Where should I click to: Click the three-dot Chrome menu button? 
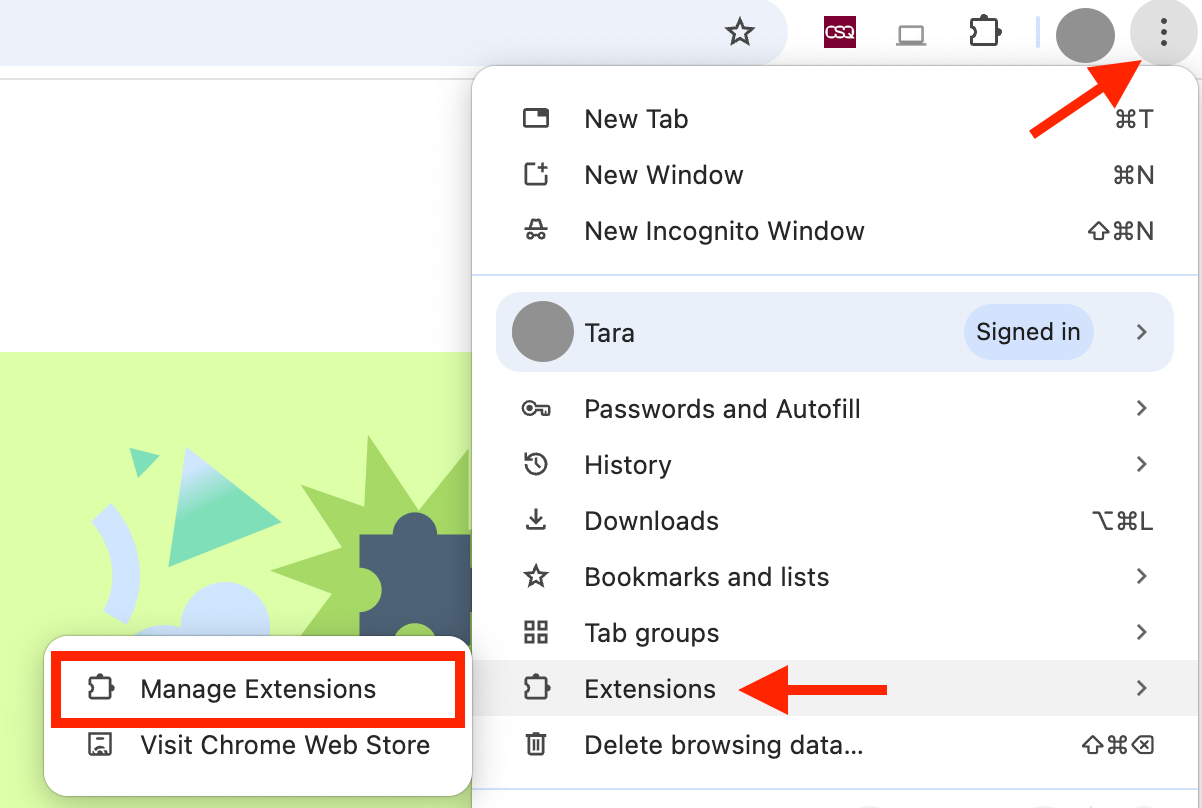[x=1163, y=35]
